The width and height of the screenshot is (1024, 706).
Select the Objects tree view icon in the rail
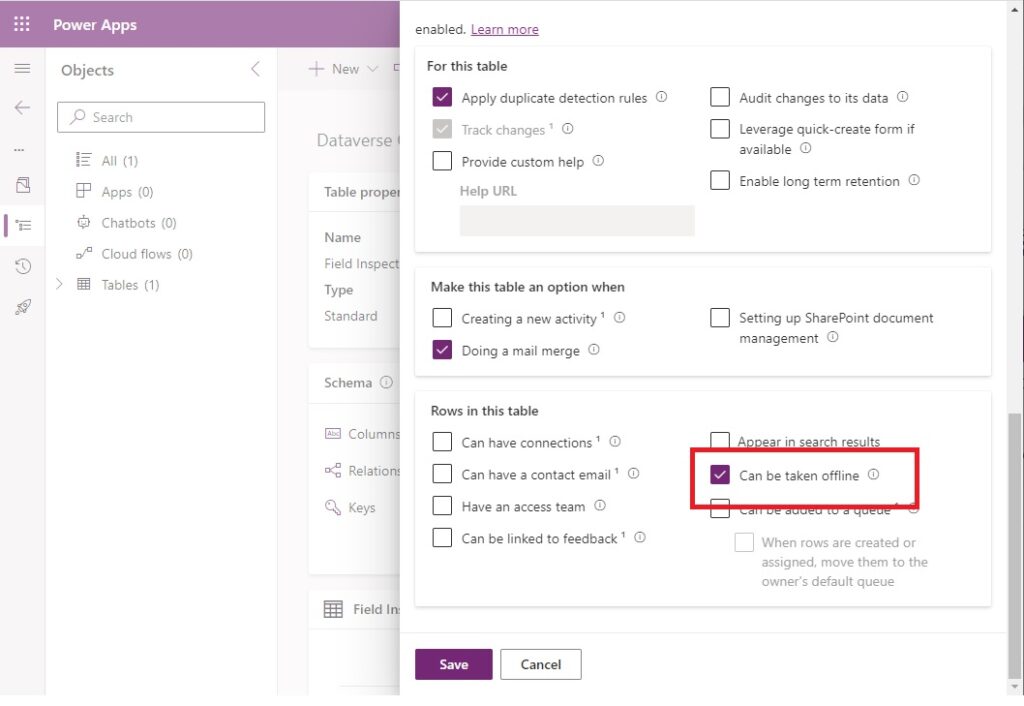tap(23, 225)
